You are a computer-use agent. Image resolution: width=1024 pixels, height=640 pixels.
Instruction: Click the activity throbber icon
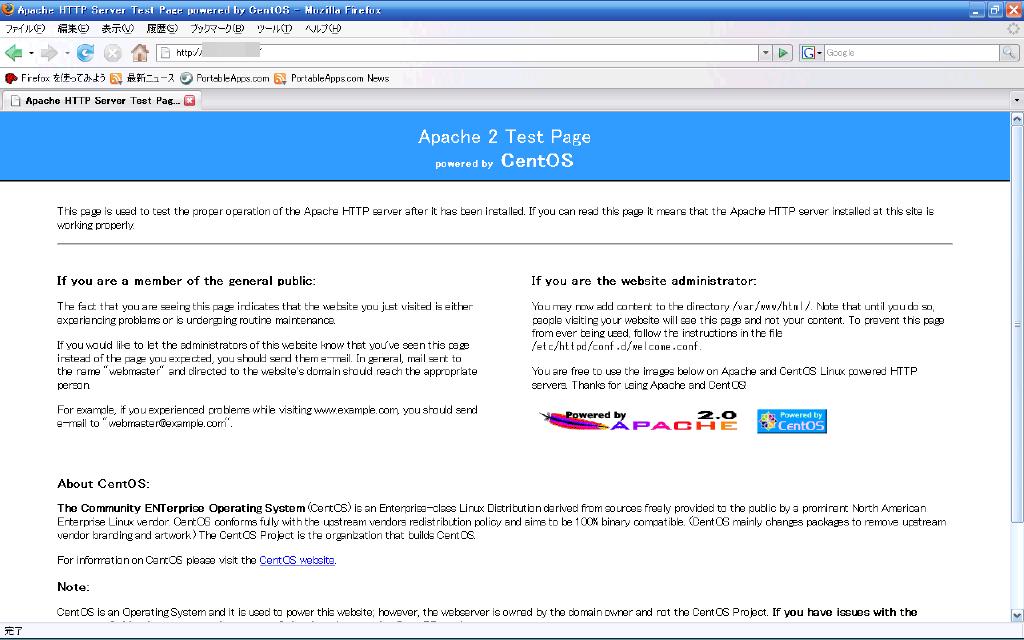coord(1013,29)
